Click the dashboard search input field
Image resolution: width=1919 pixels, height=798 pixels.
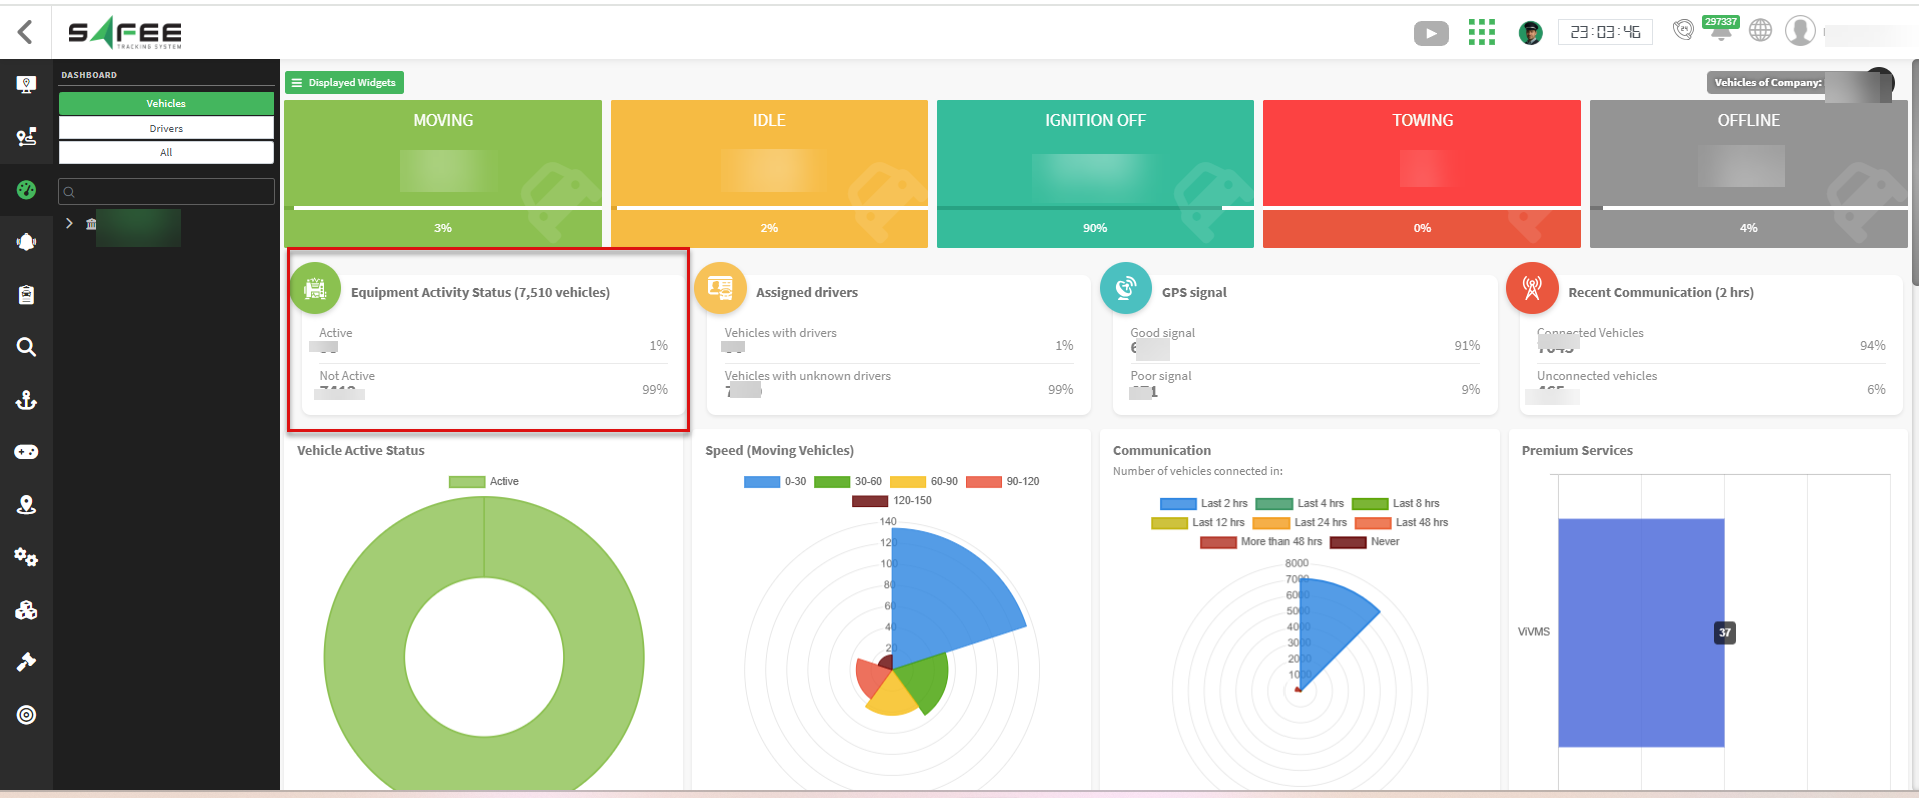(167, 192)
